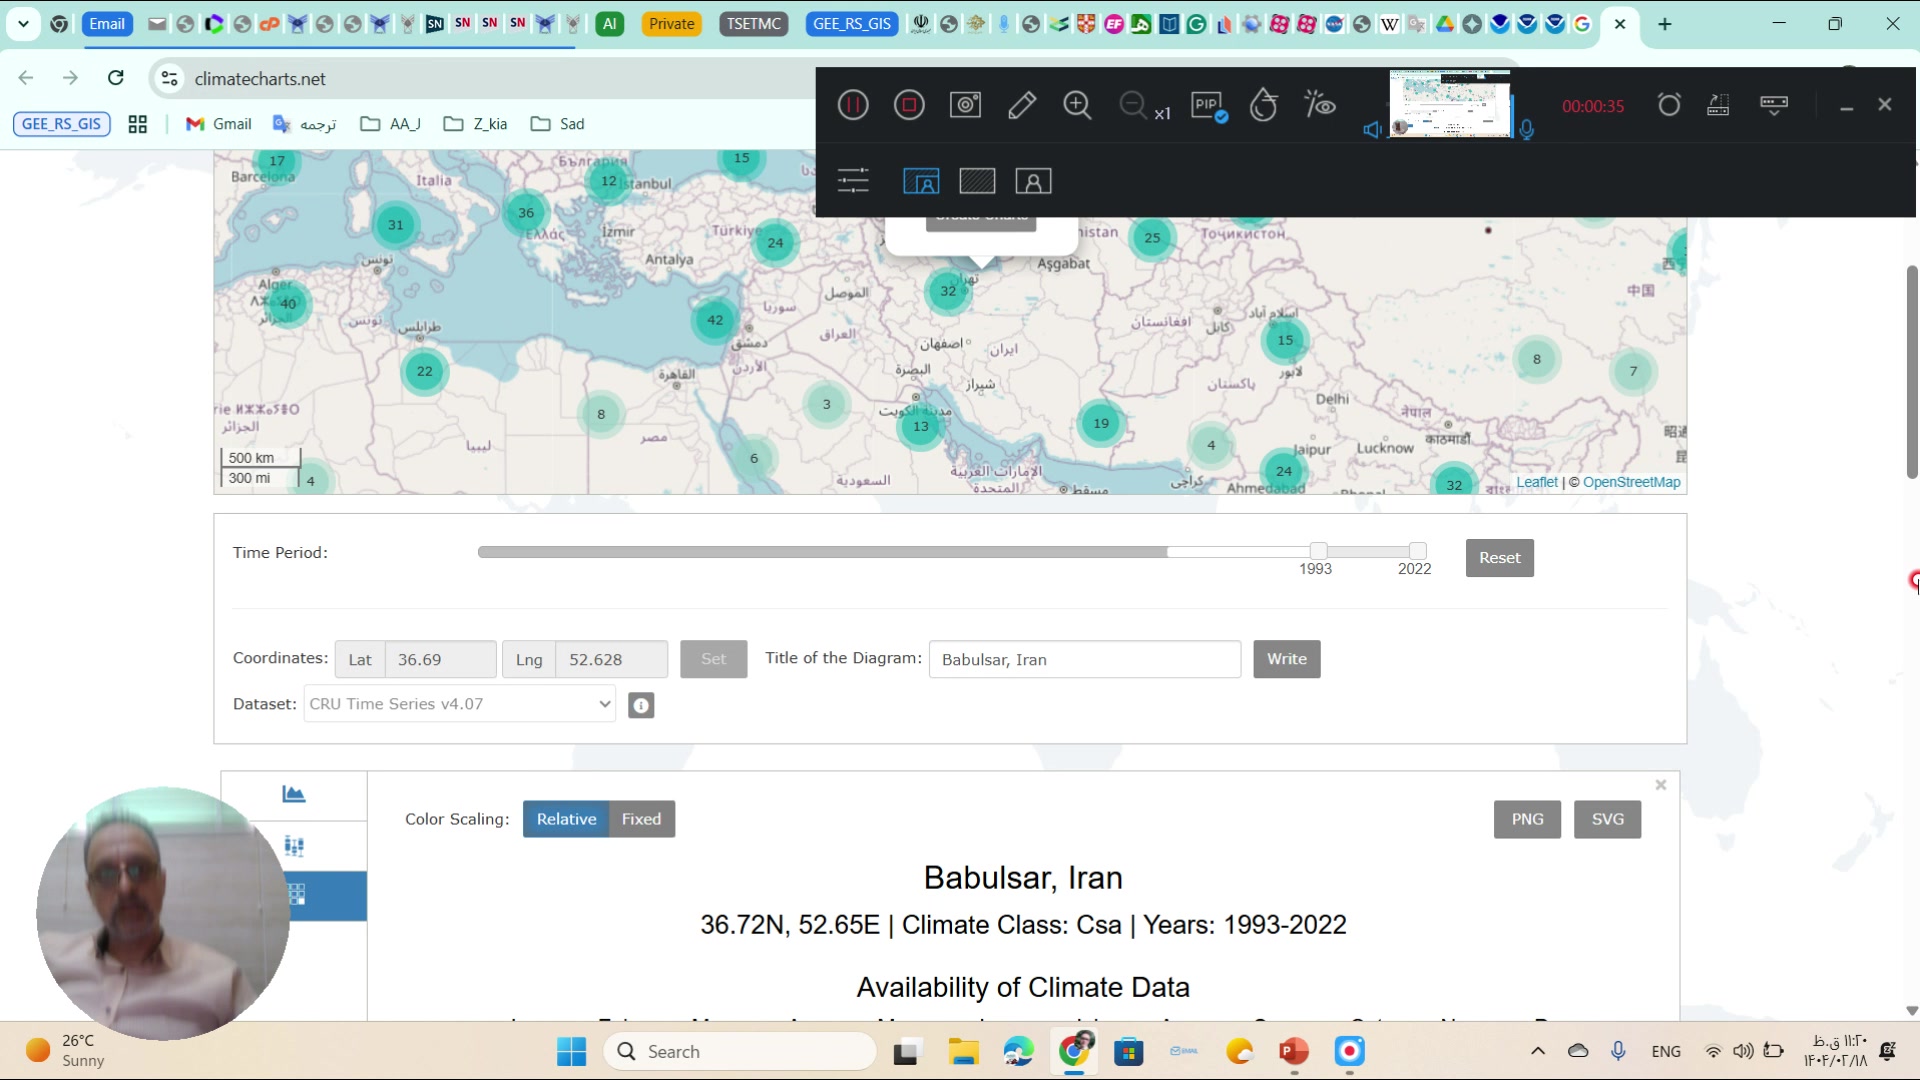
Task: Select the pencil annotation tool
Action: (x=1021, y=105)
